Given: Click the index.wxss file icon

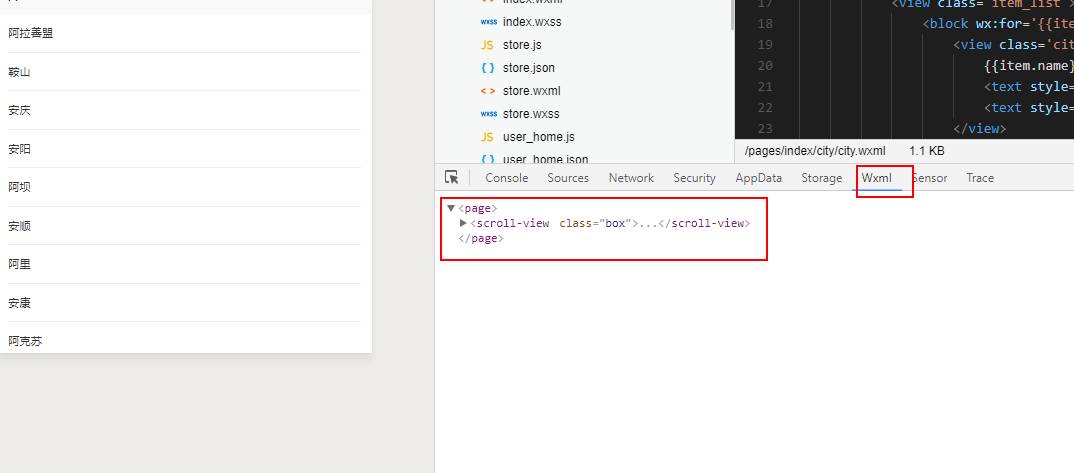Looking at the screenshot, I should [488, 22].
